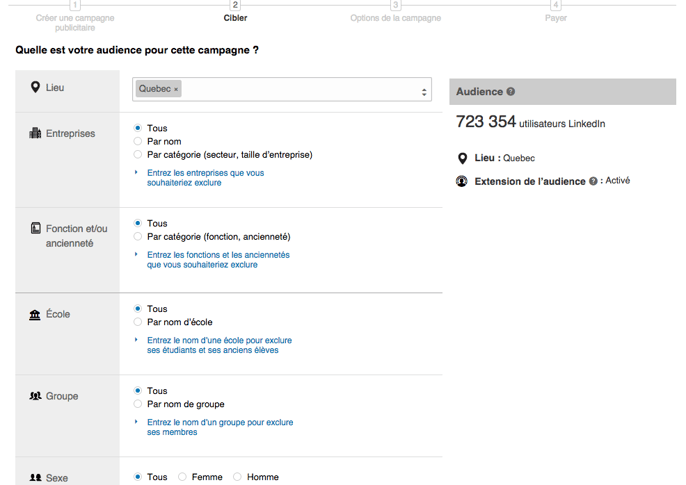
Task: Click the Groupe people icon
Action: click(35, 396)
